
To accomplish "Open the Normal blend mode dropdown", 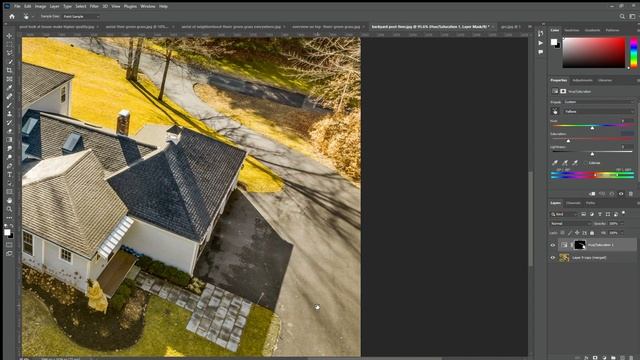I will [x=571, y=223].
